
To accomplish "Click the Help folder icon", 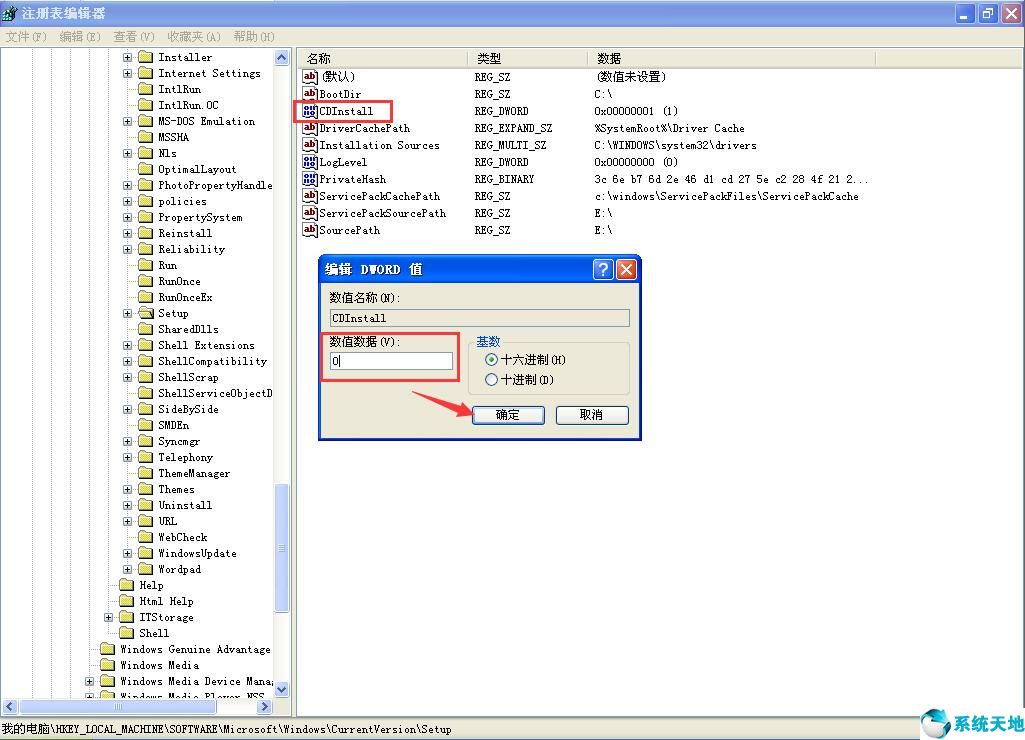I will [127, 585].
